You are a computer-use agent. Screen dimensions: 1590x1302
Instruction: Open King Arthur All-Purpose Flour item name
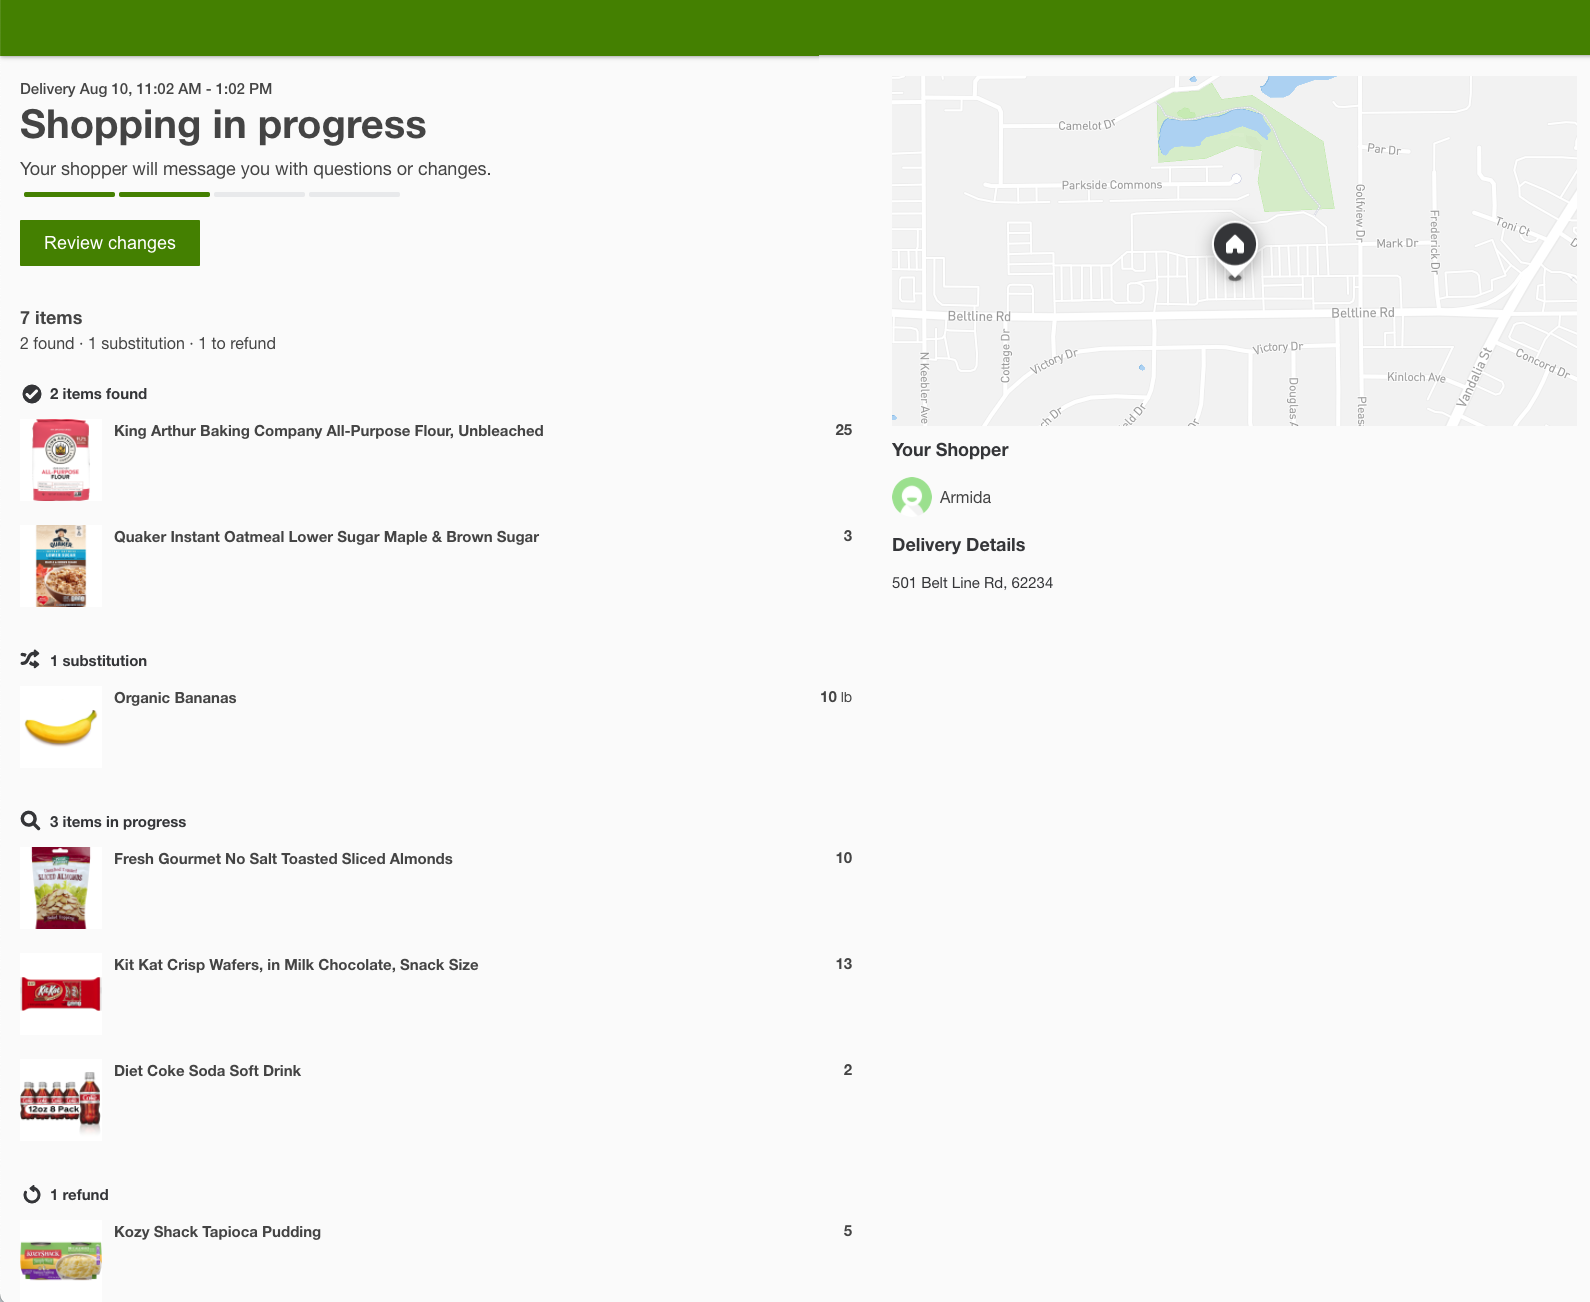[x=328, y=431]
